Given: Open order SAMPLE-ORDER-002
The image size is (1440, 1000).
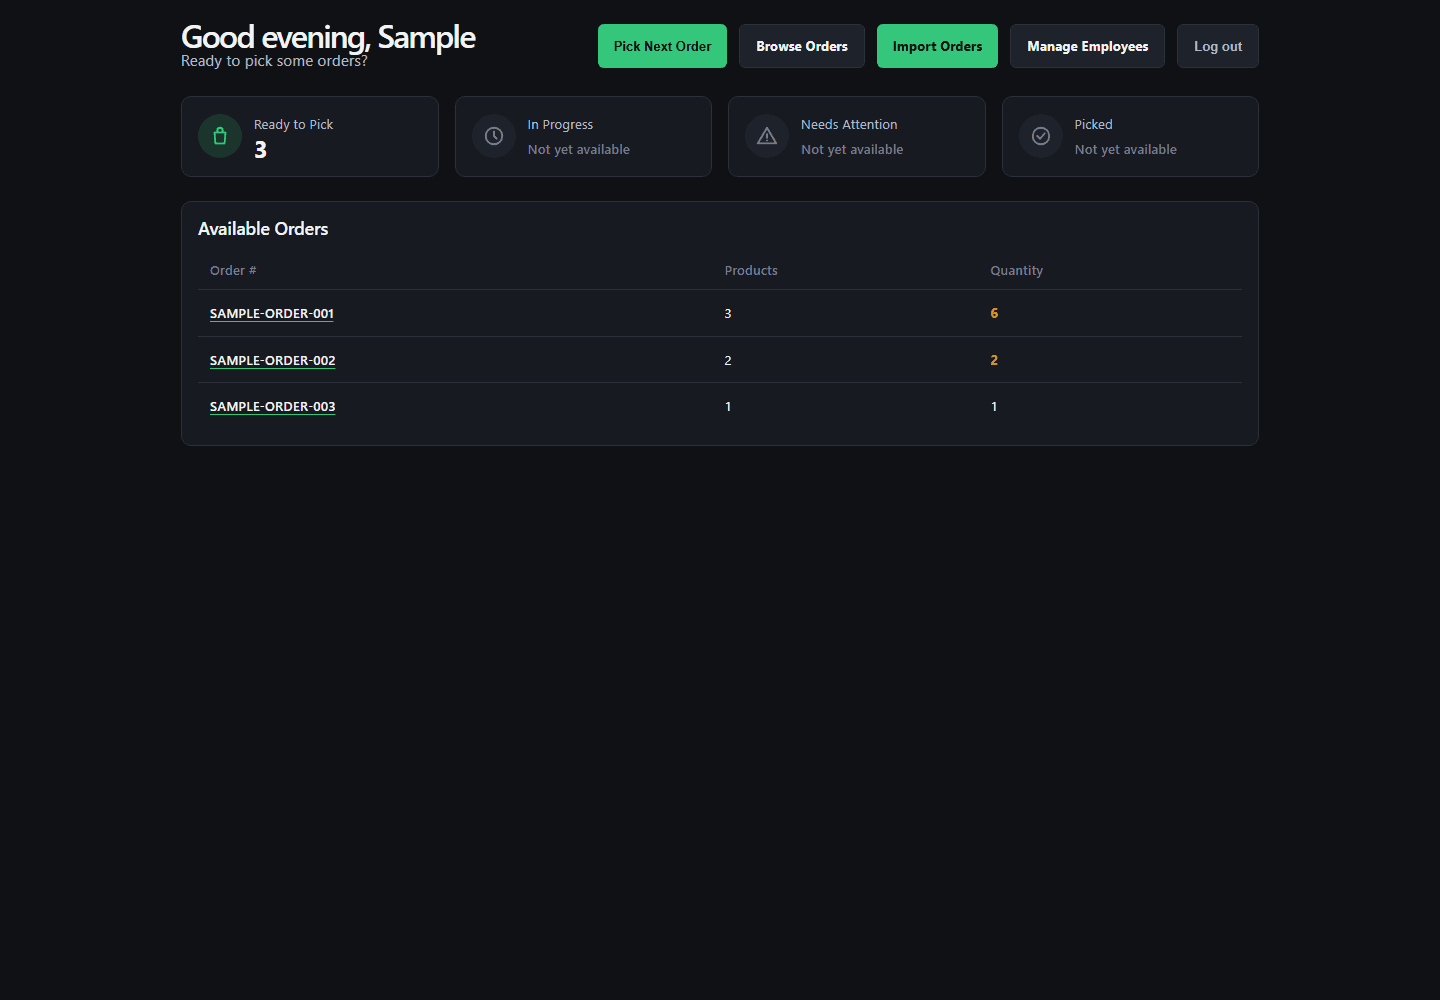Looking at the screenshot, I should pyautogui.click(x=273, y=360).
